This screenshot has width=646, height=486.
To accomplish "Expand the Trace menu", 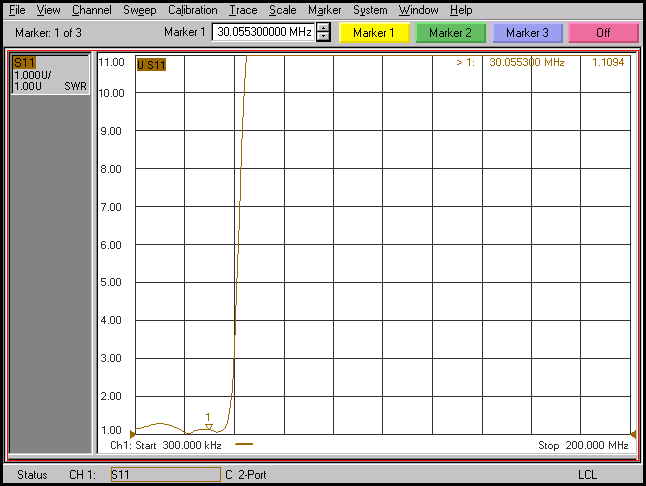I will pos(243,10).
